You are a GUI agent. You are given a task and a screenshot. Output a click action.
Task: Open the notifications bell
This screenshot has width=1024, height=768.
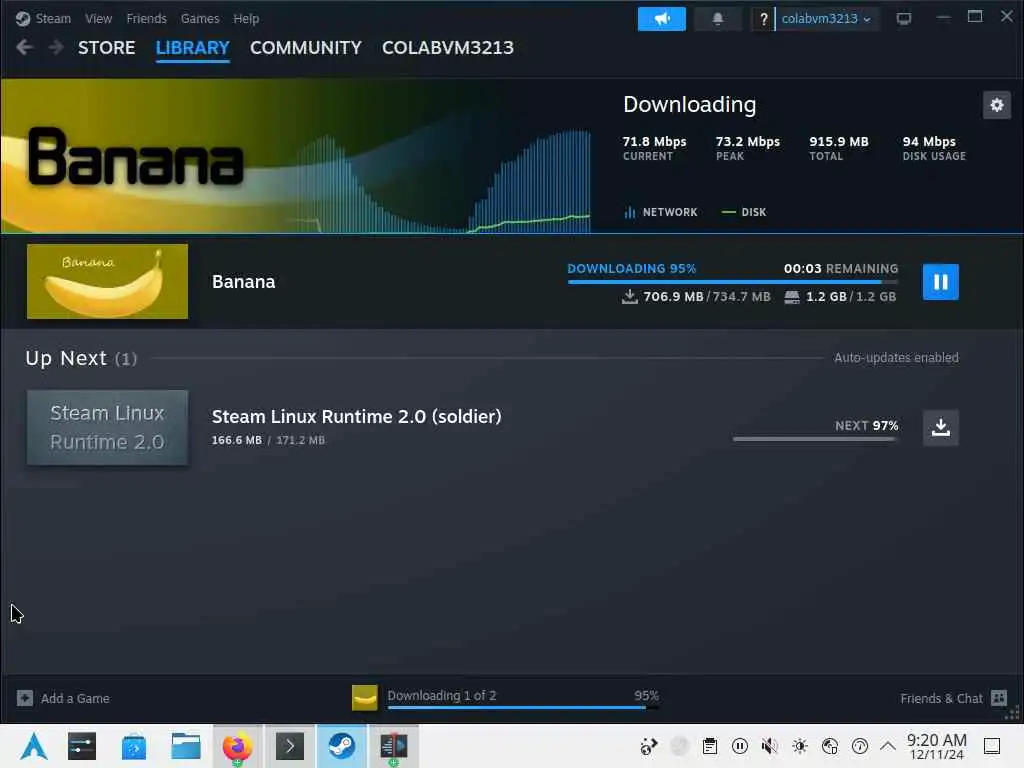coord(718,19)
